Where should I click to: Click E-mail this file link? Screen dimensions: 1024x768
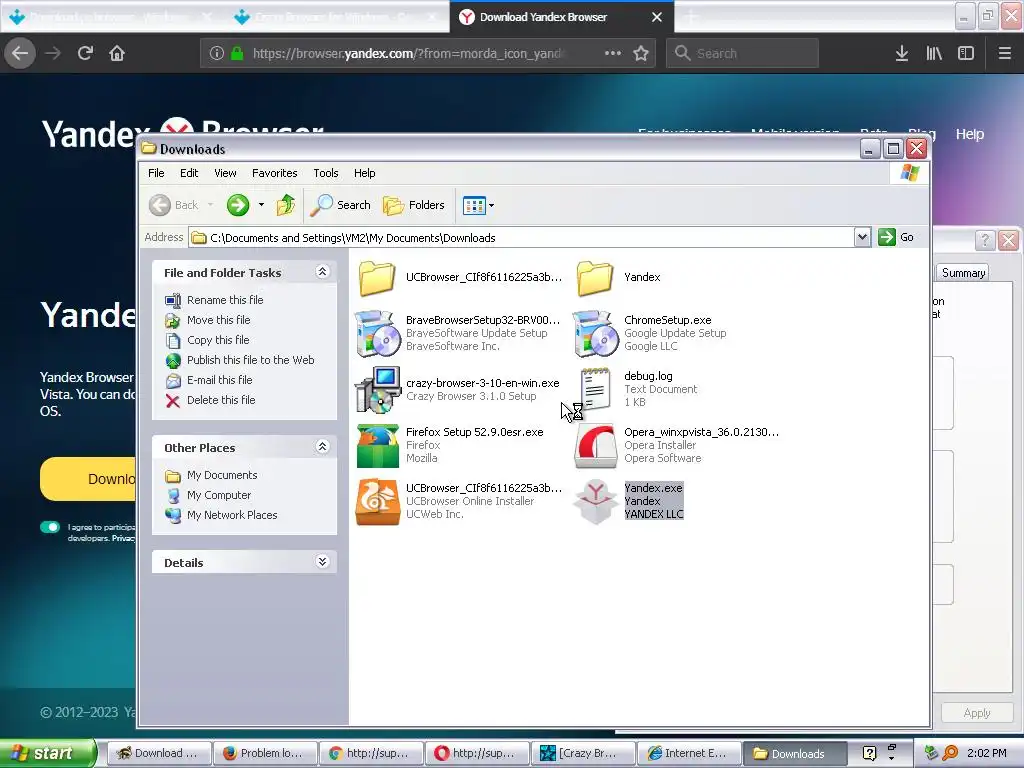click(219, 380)
